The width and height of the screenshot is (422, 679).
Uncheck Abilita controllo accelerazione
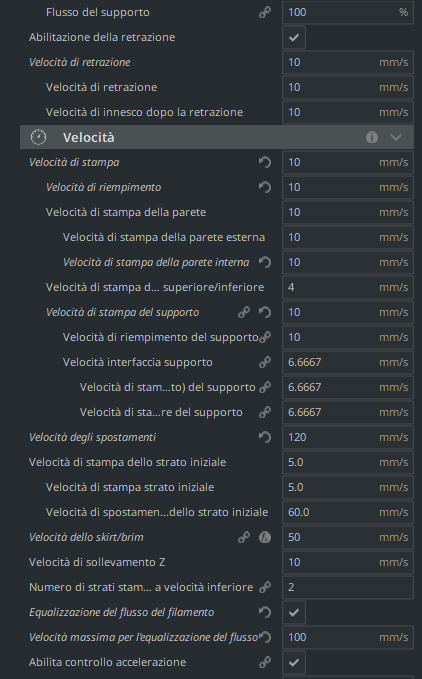coord(294,662)
